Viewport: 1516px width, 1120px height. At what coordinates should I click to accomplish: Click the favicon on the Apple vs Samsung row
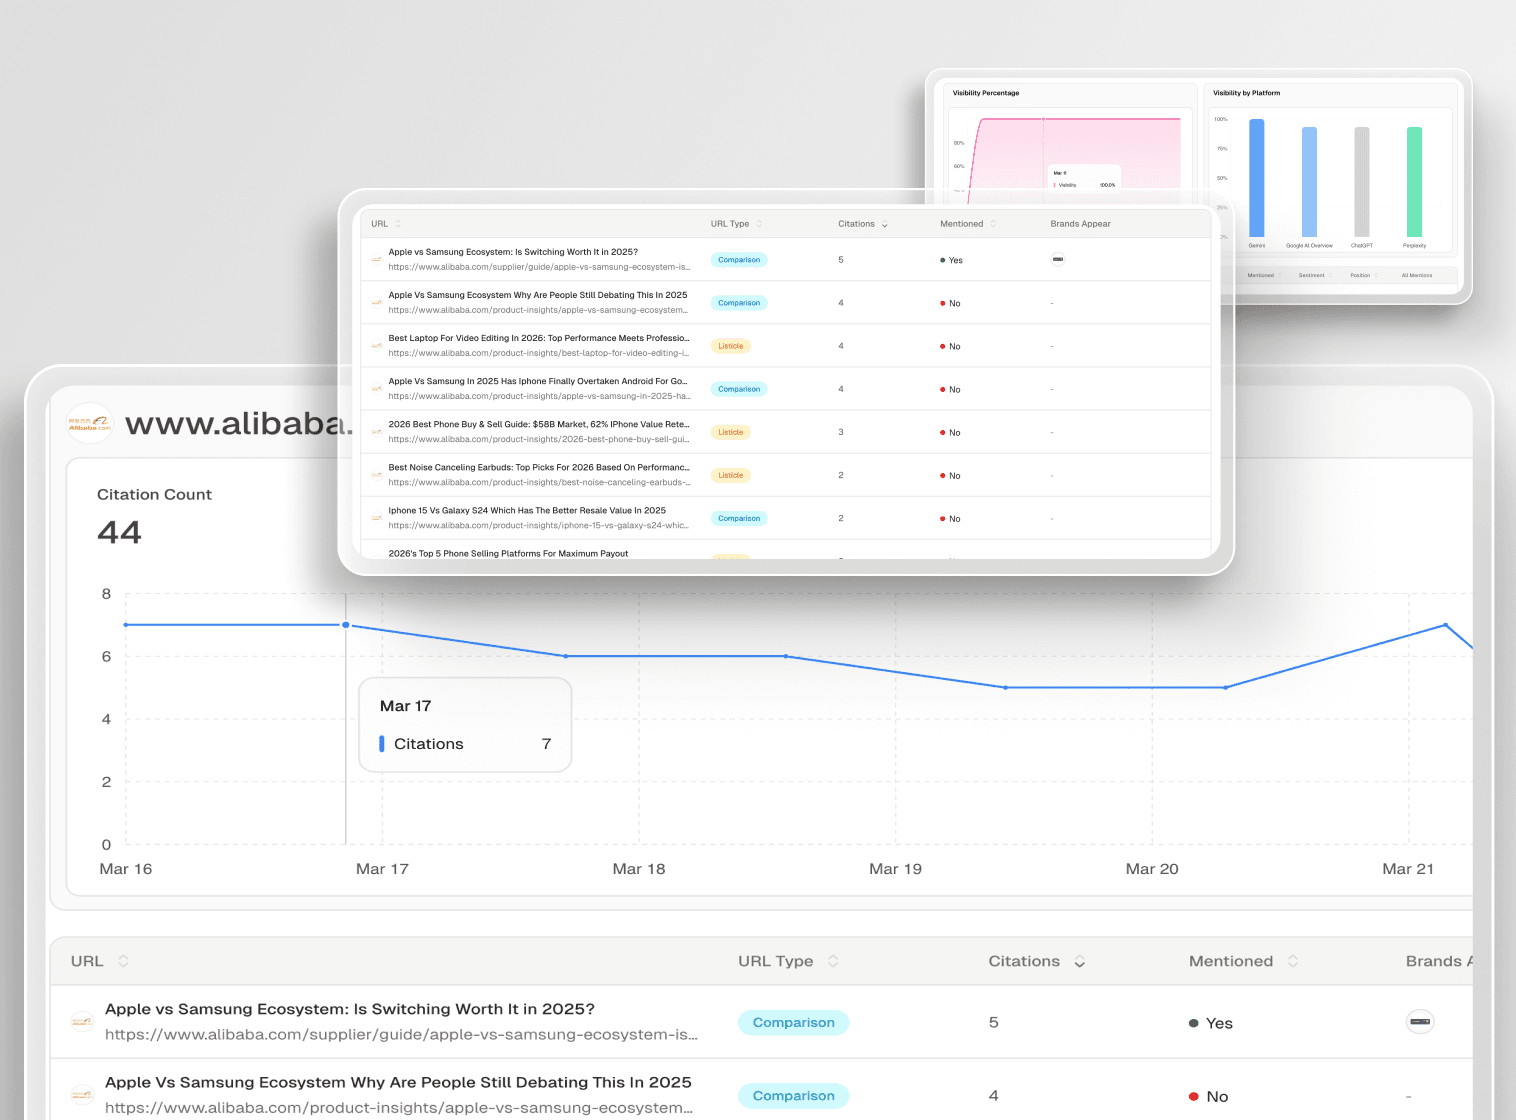tap(81, 1021)
